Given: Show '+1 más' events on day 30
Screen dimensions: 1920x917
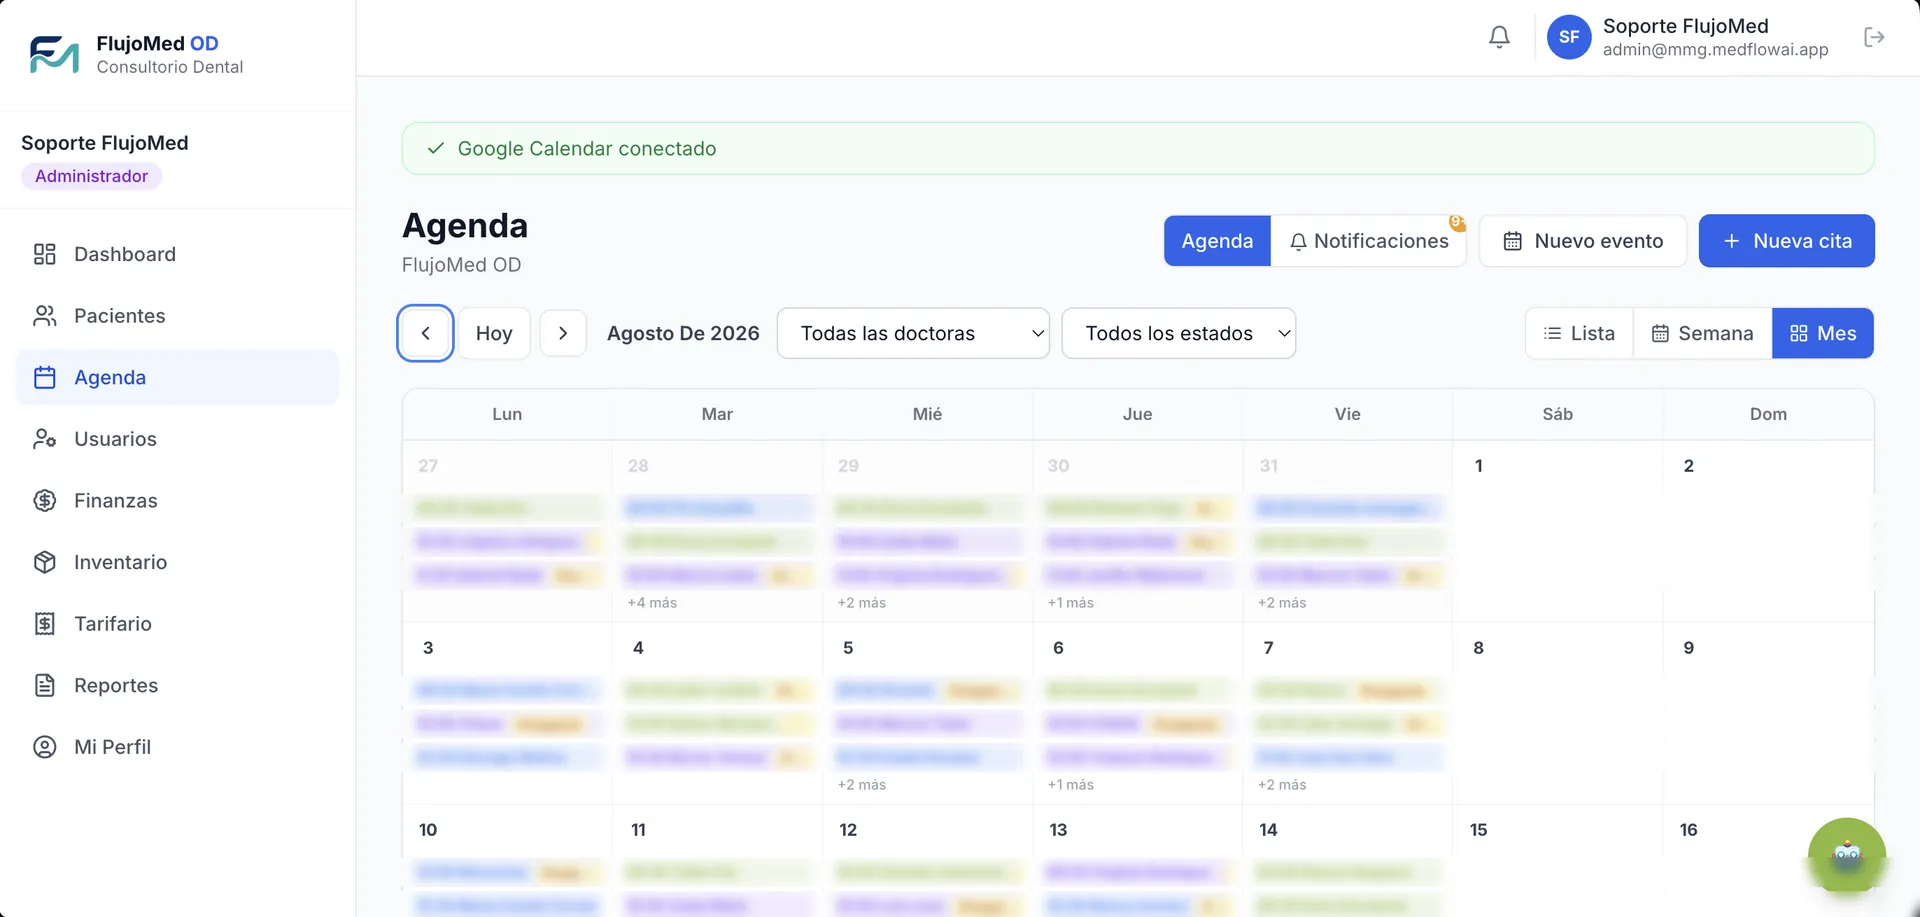Looking at the screenshot, I should [1071, 603].
